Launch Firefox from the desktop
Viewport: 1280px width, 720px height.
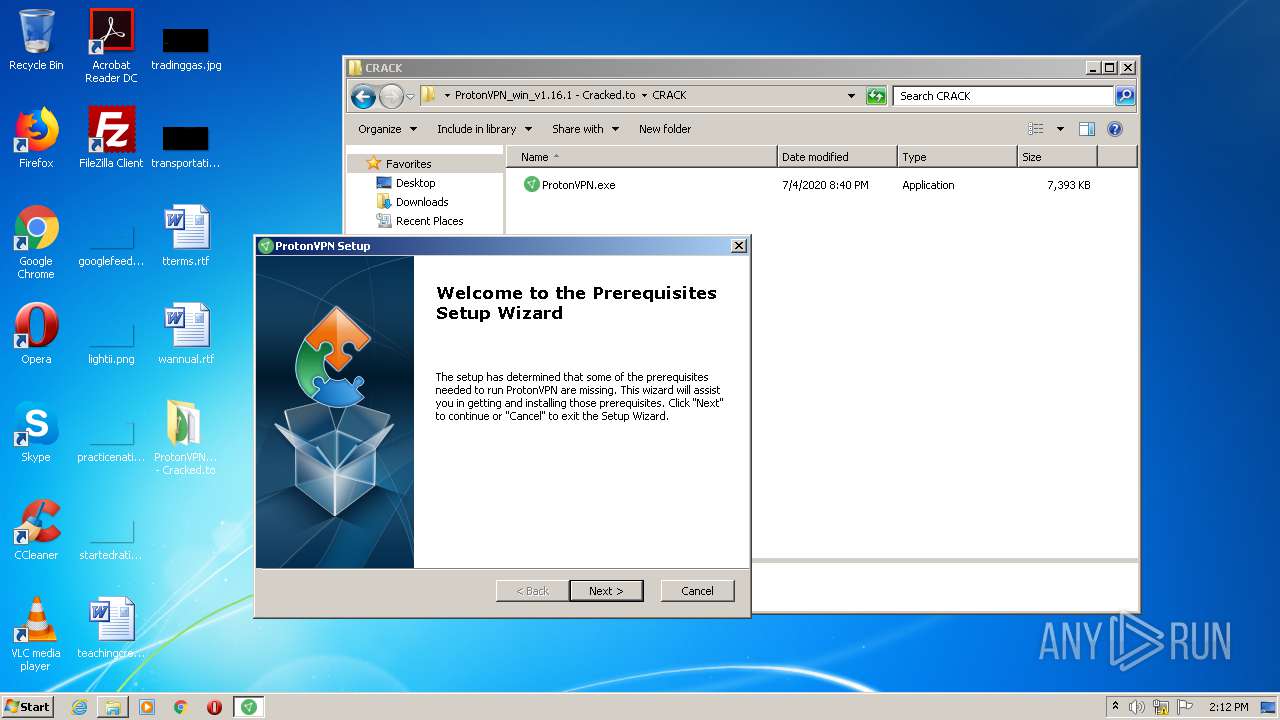click(x=36, y=138)
